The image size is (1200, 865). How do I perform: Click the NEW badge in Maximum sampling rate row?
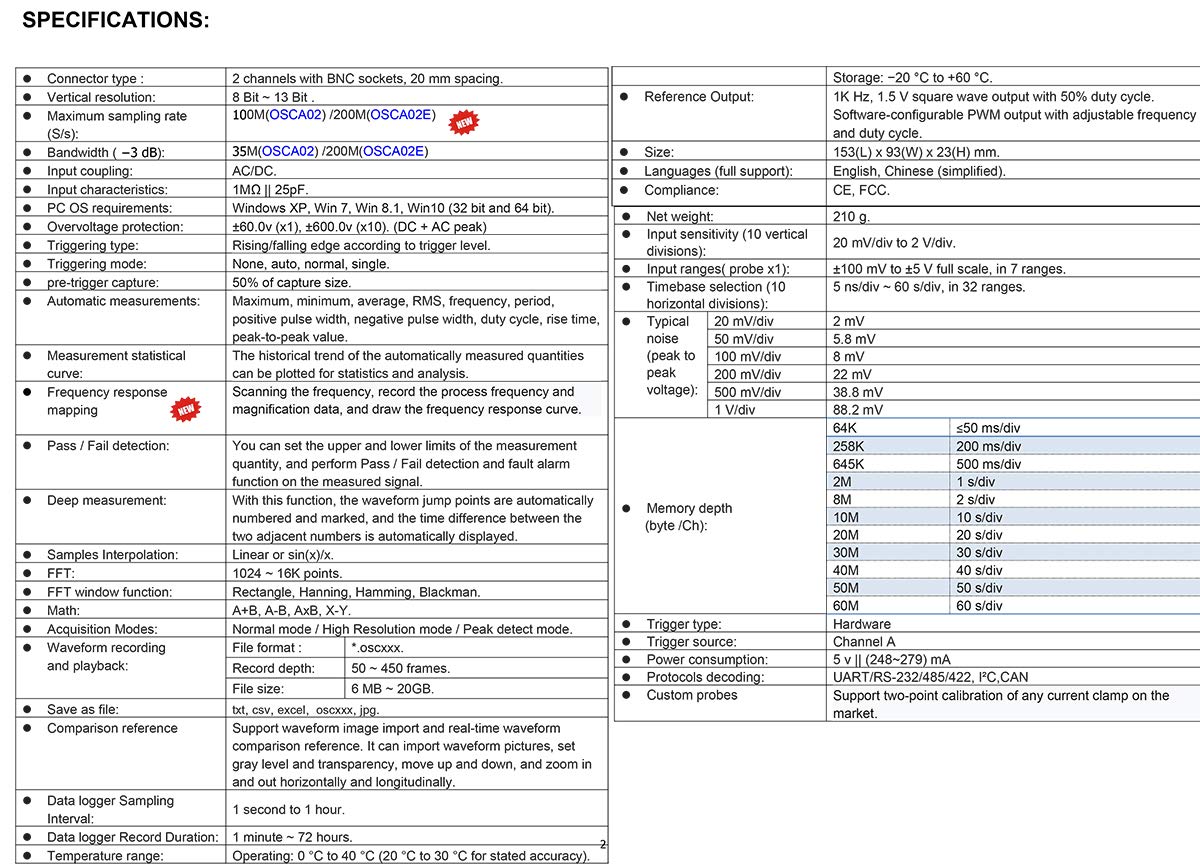464,122
